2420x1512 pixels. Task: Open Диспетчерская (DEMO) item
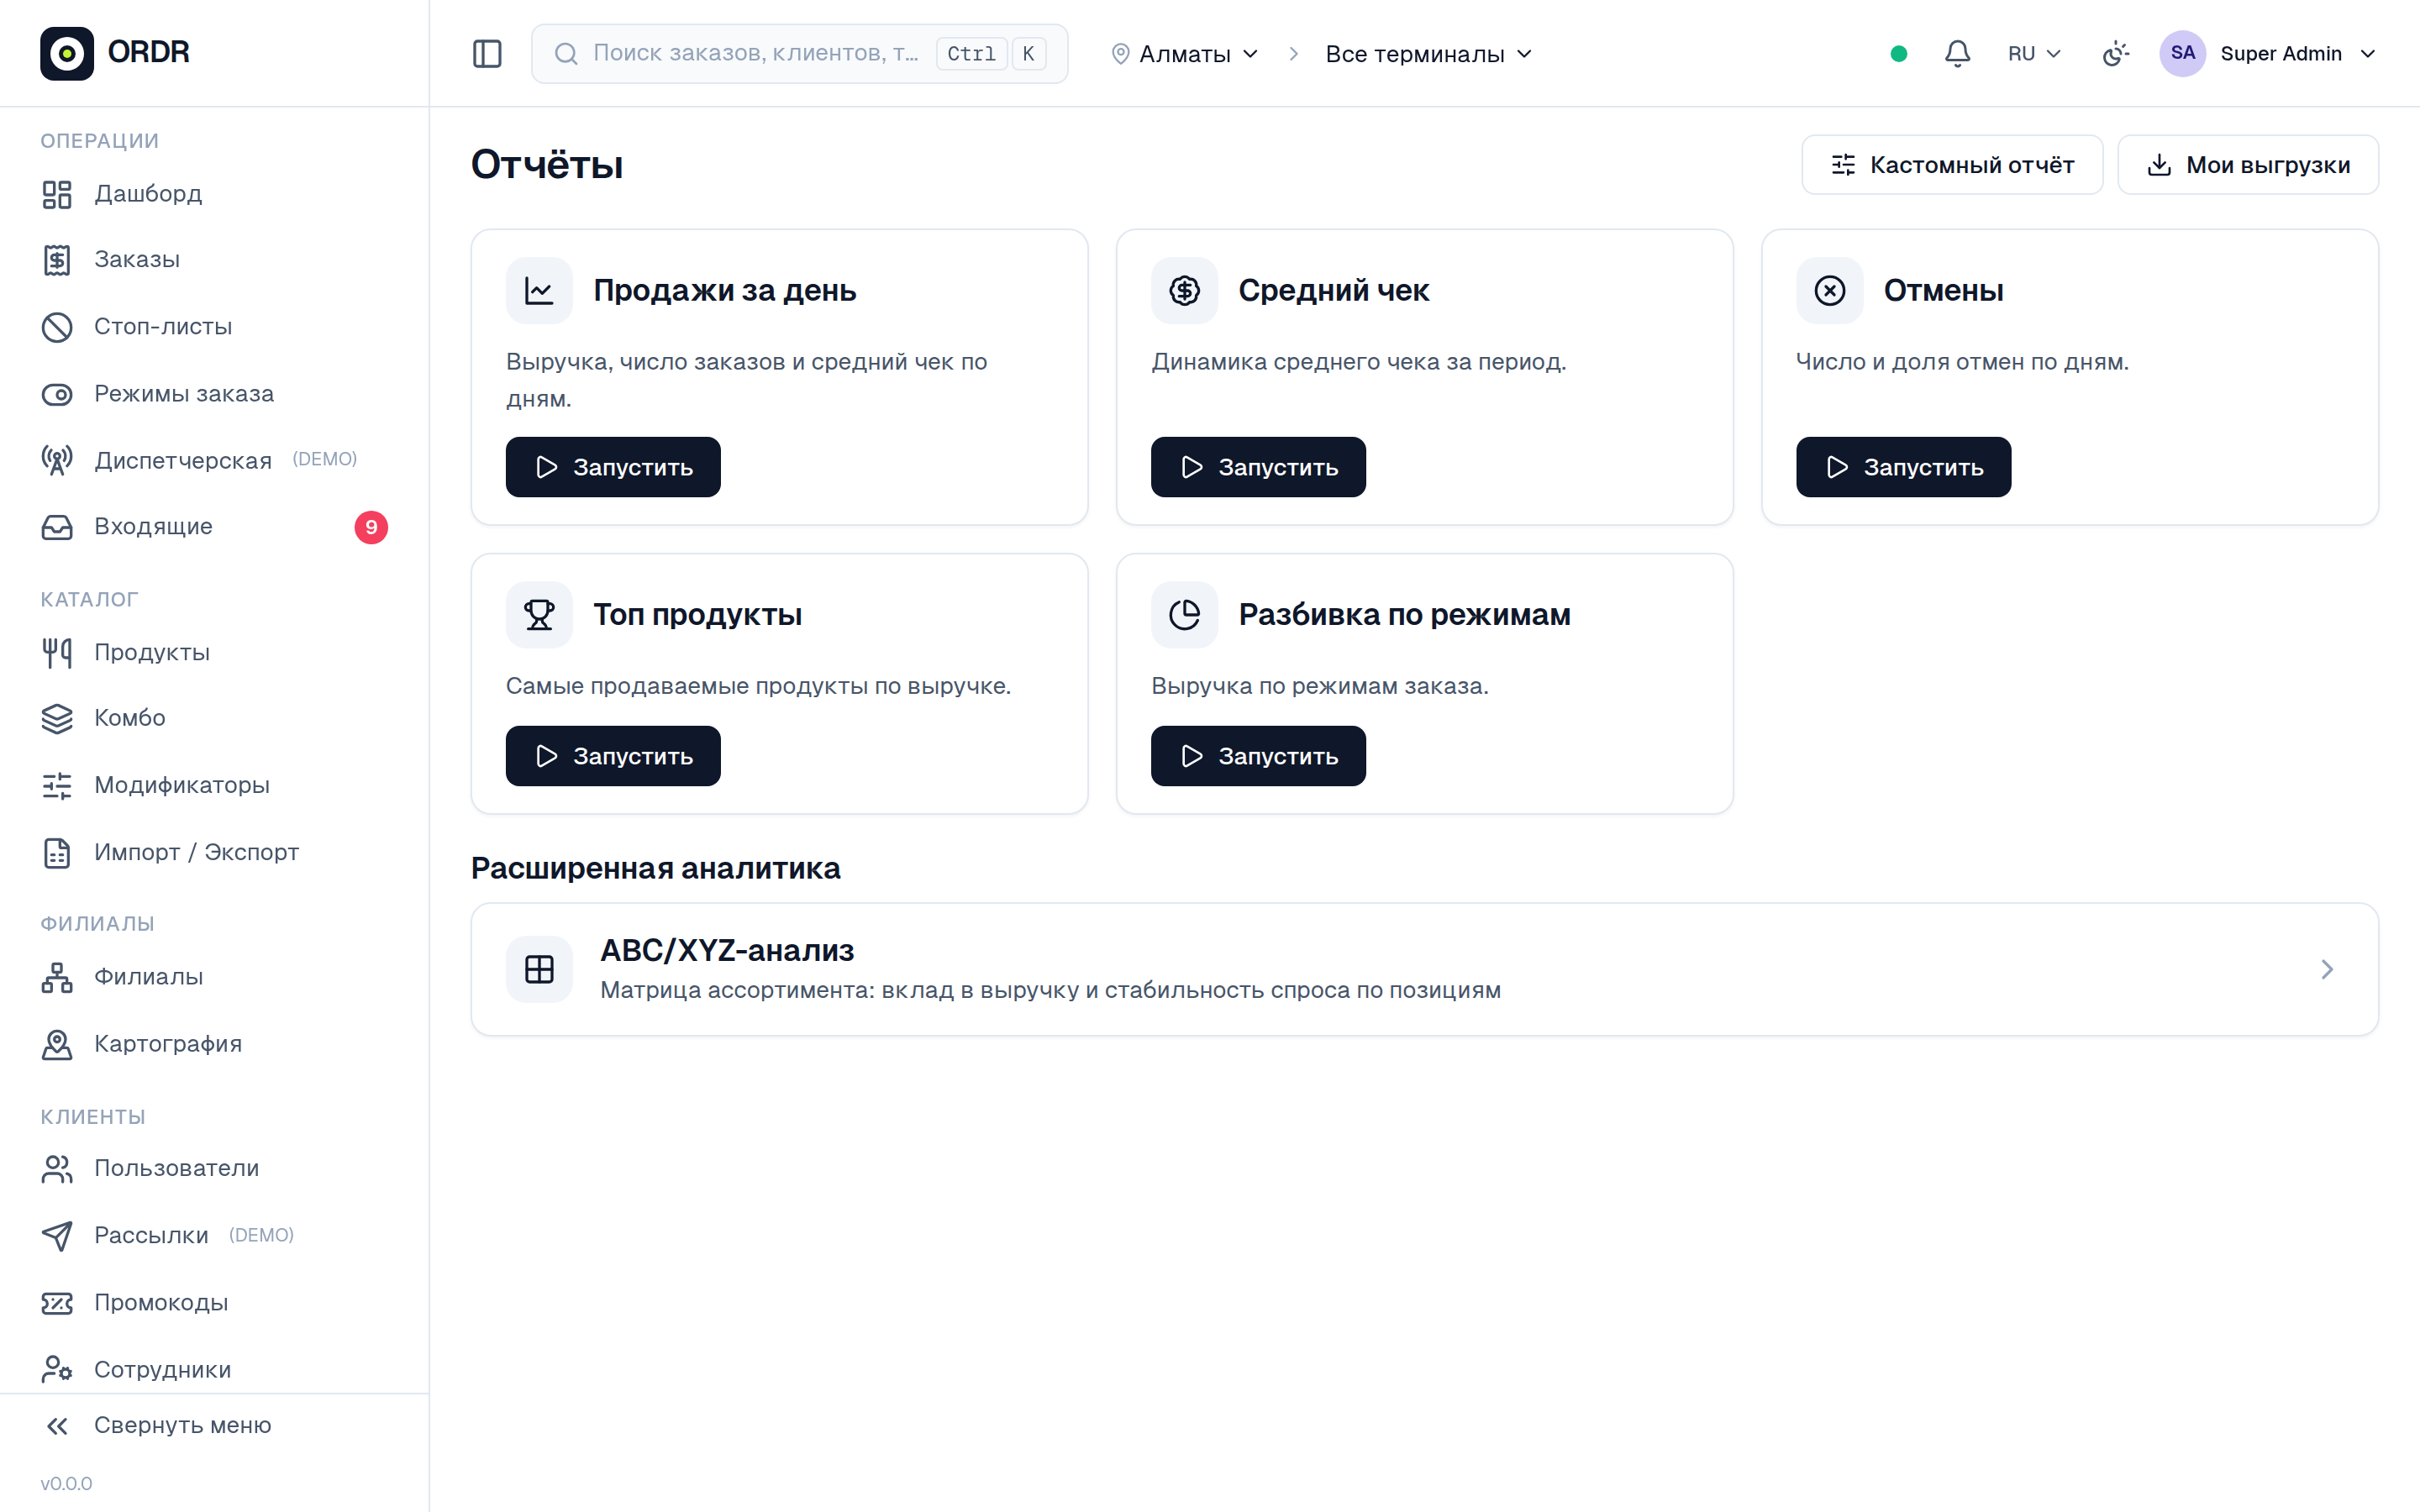coord(214,460)
